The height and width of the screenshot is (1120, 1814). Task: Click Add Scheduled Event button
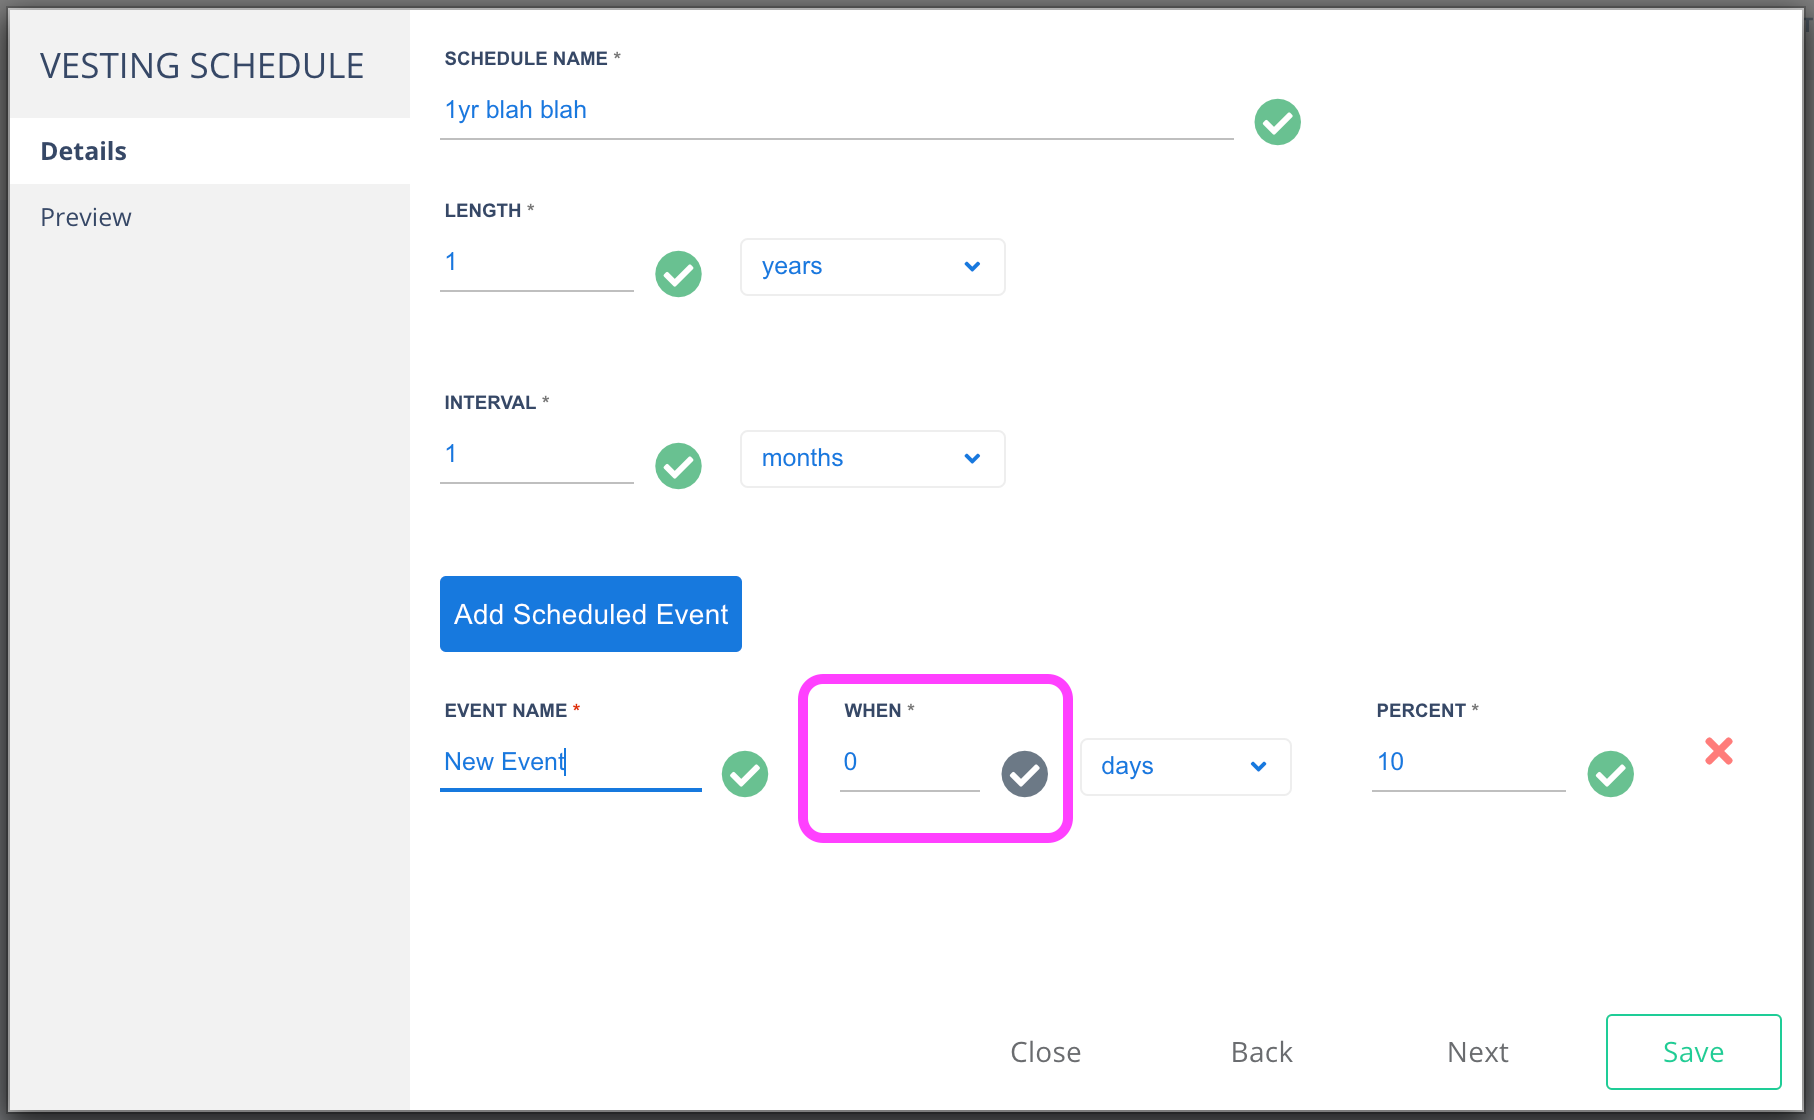[x=591, y=614]
